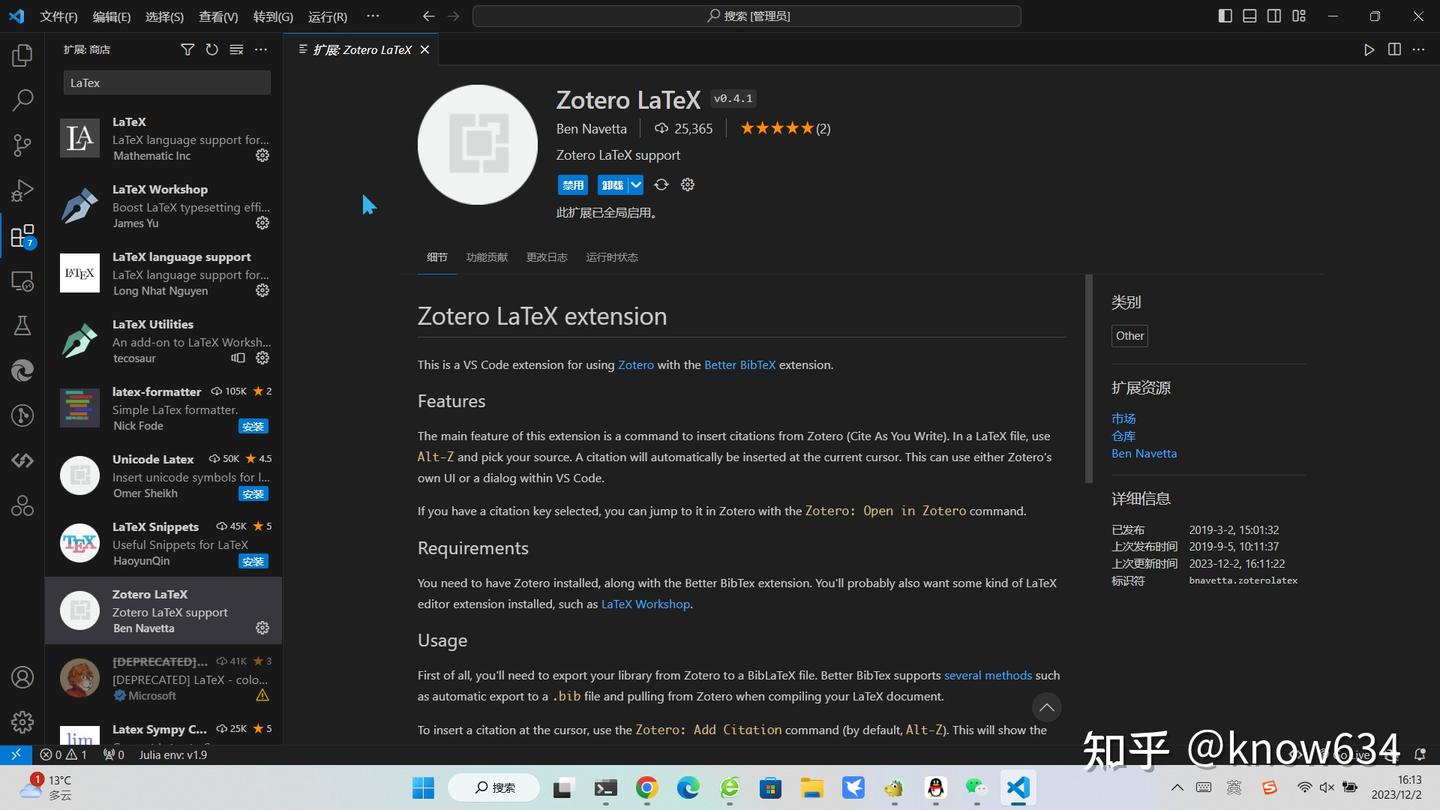Image resolution: width=1440 pixels, height=810 pixels.
Task: Open the Remote Explorer view
Action: 22,281
